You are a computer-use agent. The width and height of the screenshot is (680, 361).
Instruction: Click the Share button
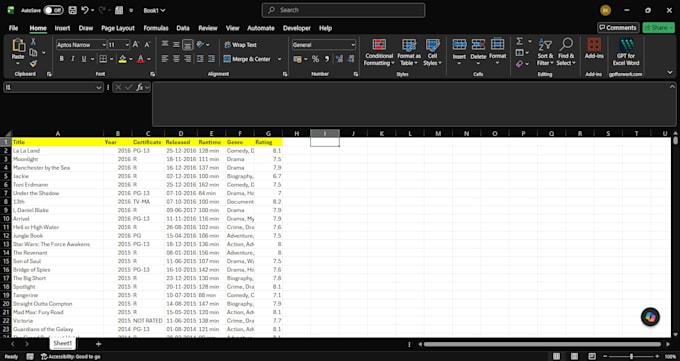tap(658, 27)
